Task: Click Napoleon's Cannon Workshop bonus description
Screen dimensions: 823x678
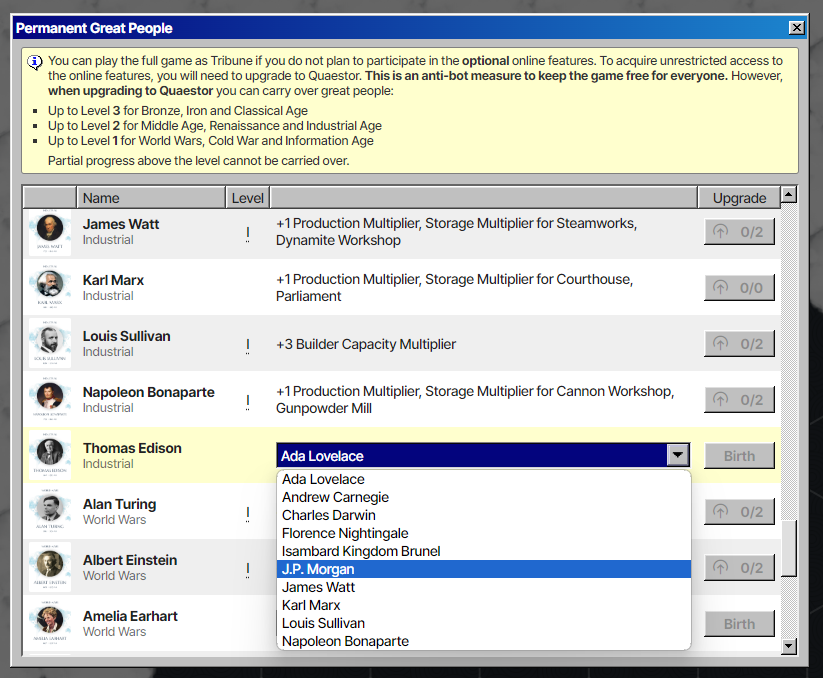Action: click(x=475, y=399)
